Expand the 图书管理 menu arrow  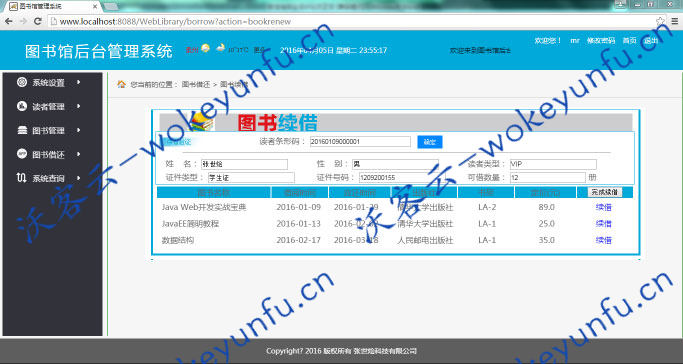tap(79, 130)
